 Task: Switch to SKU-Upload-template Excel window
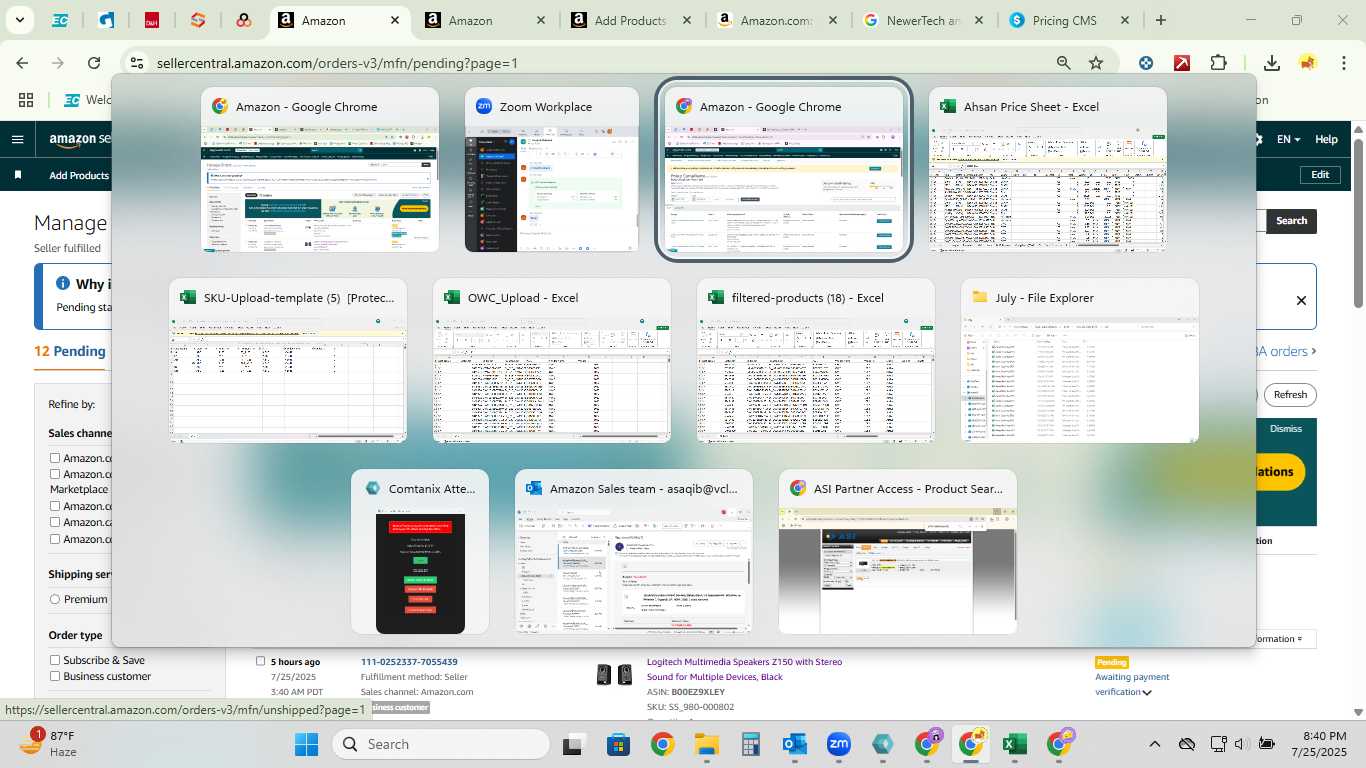tap(288, 361)
